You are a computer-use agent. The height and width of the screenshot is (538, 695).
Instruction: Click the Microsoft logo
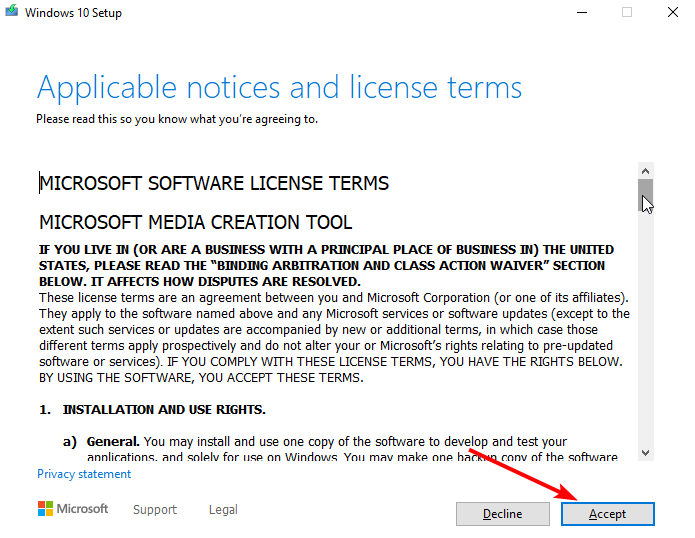click(x=73, y=509)
